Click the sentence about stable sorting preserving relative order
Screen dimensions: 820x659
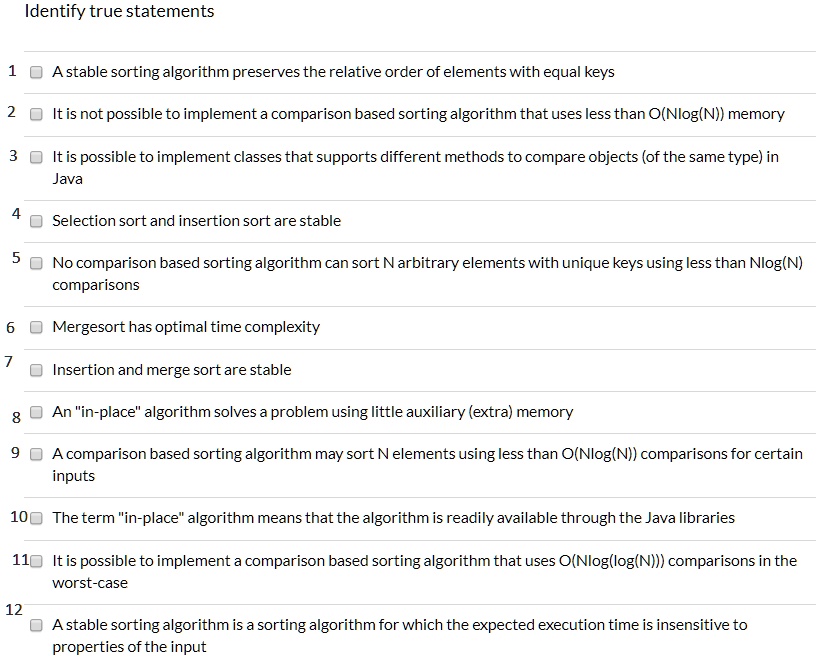coord(333,72)
